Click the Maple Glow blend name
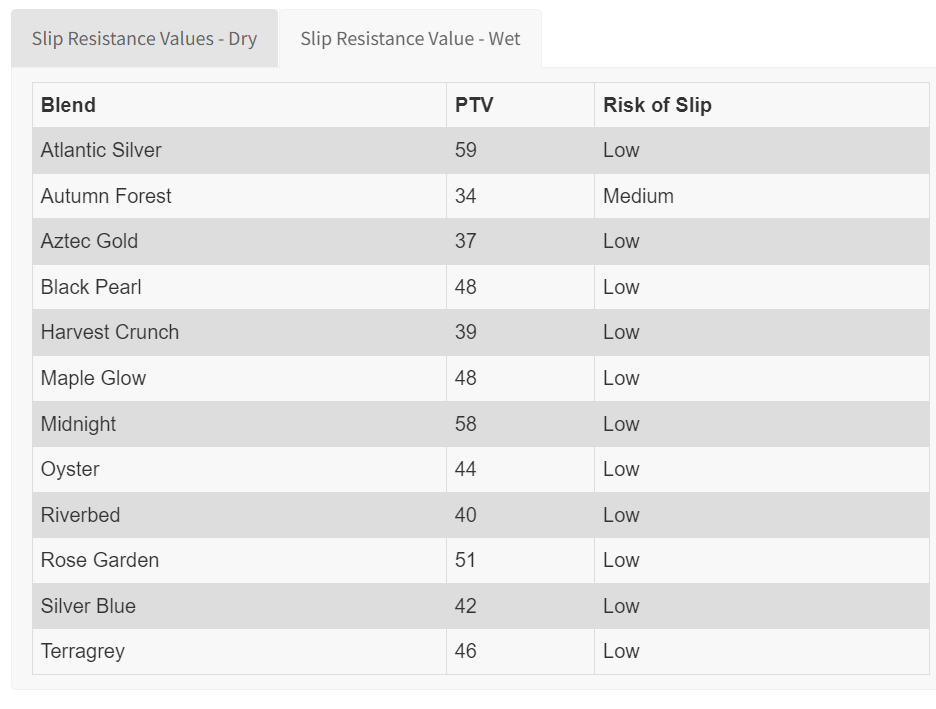The width and height of the screenshot is (936, 709). [93, 378]
